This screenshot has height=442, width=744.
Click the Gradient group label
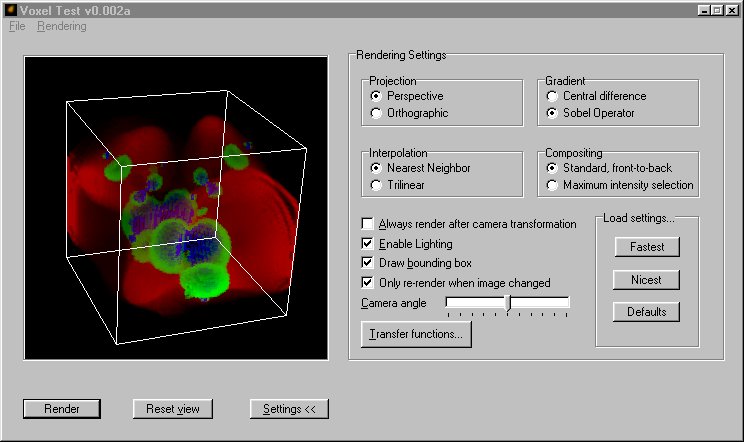click(x=565, y=81)
